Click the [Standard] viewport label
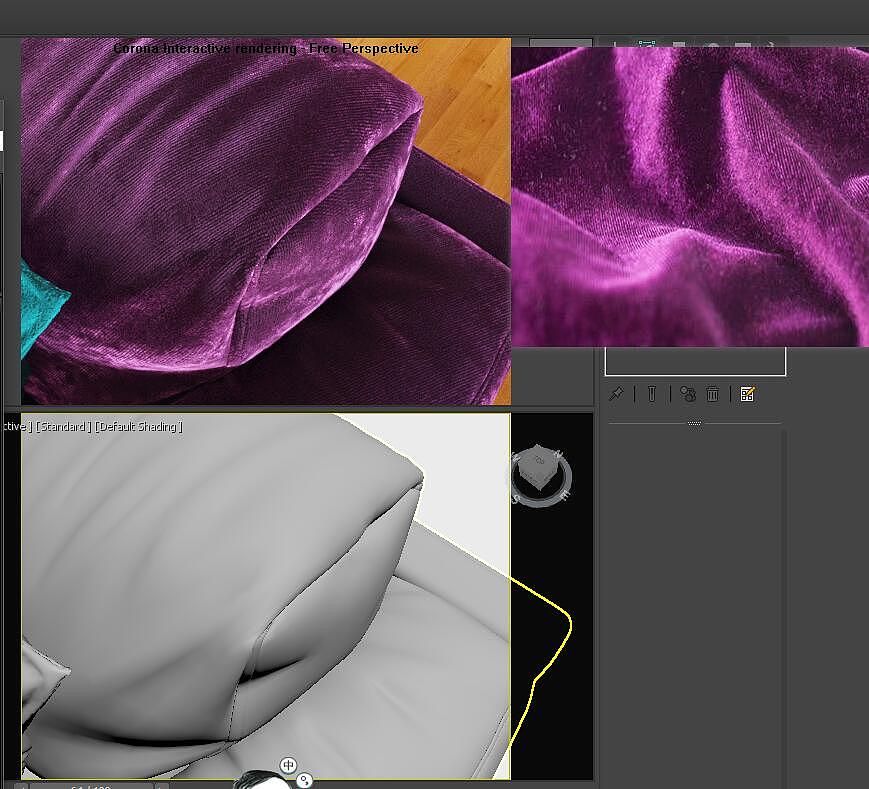869x789 pixels. (x=63, y=426)
